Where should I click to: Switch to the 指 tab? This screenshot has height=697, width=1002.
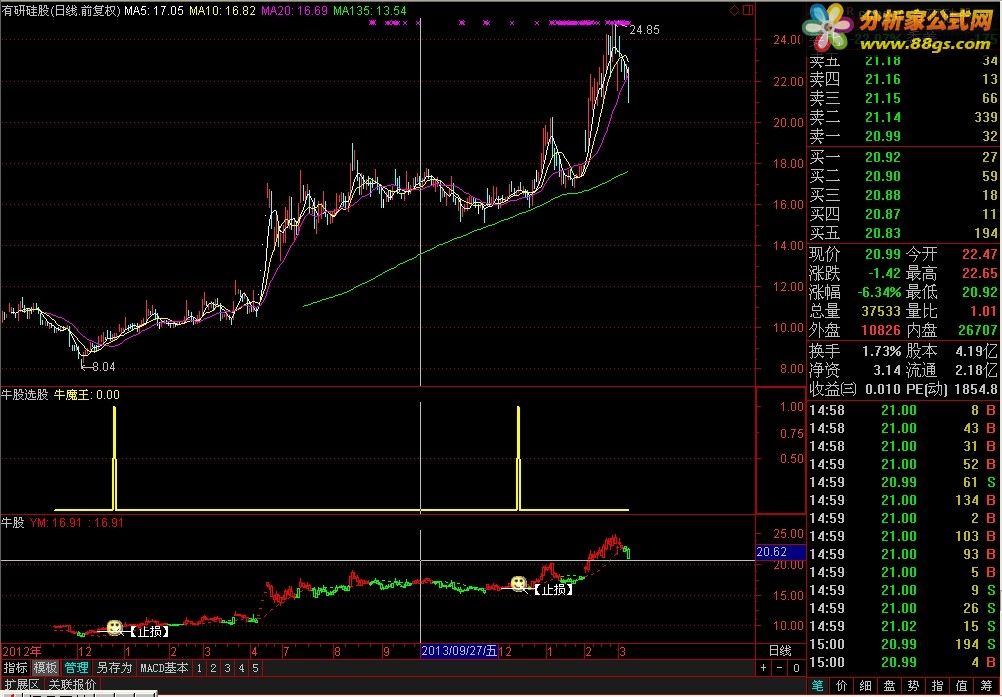(x=937, y=686)
